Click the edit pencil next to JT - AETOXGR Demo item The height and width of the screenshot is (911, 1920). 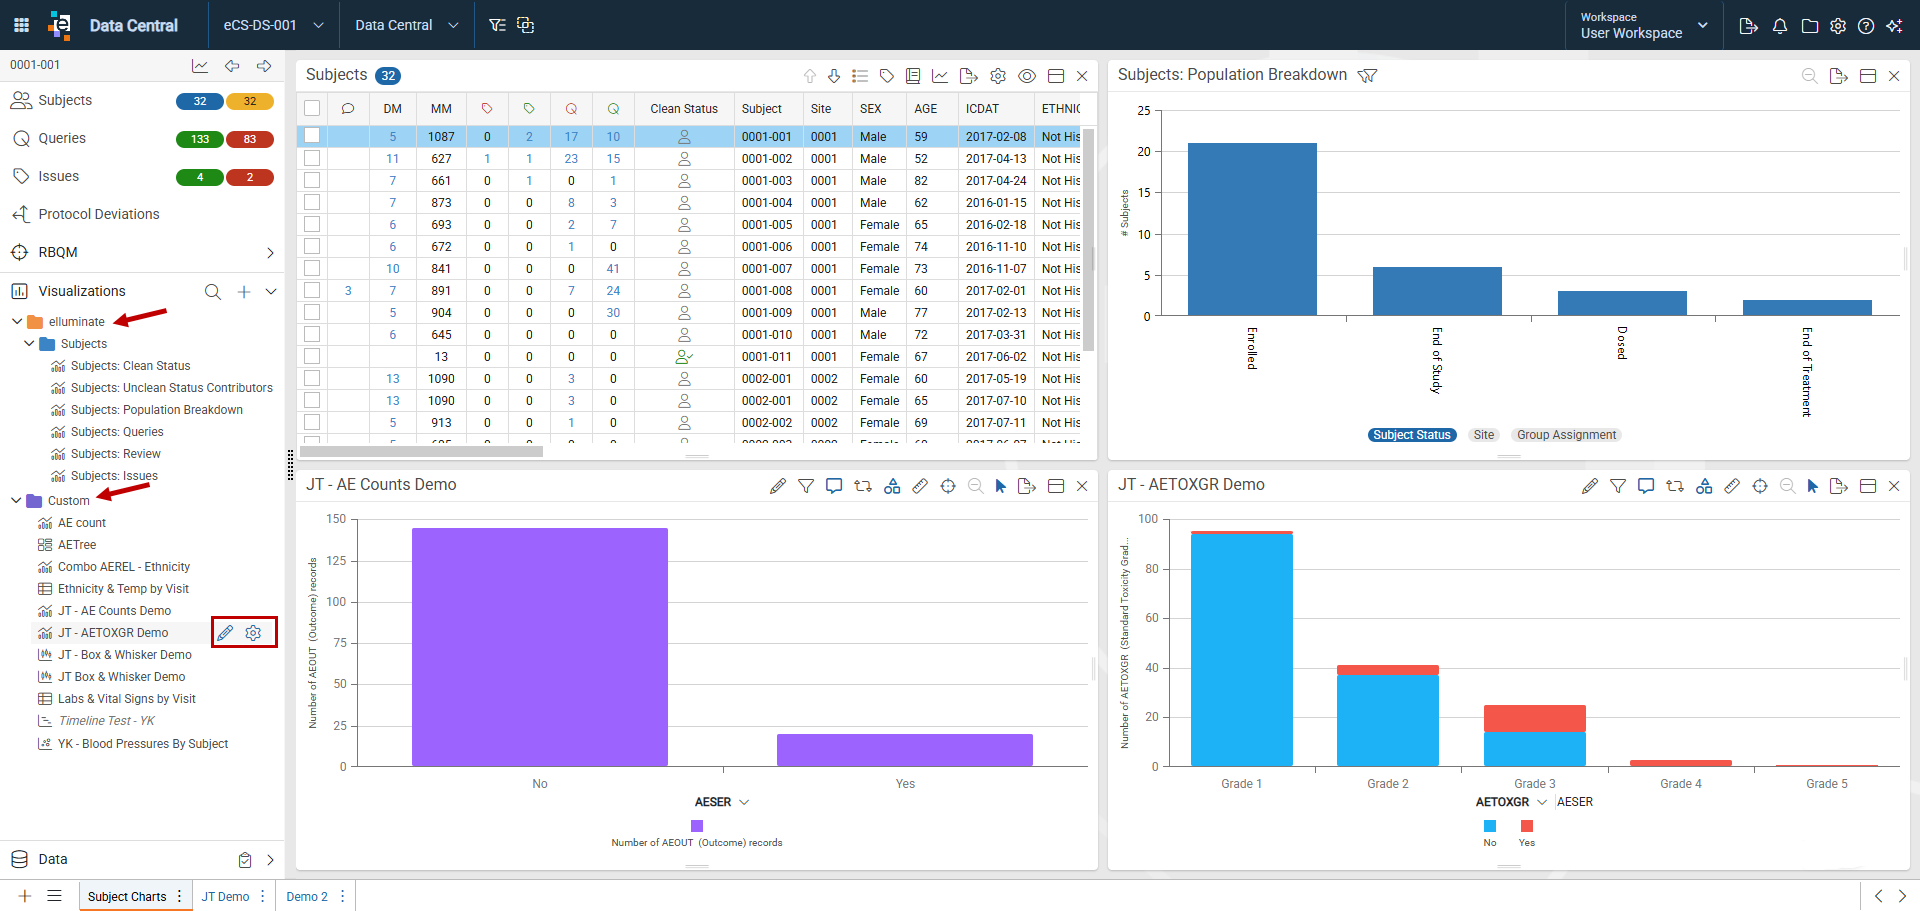pyautogui.click(x=226, y=633)
